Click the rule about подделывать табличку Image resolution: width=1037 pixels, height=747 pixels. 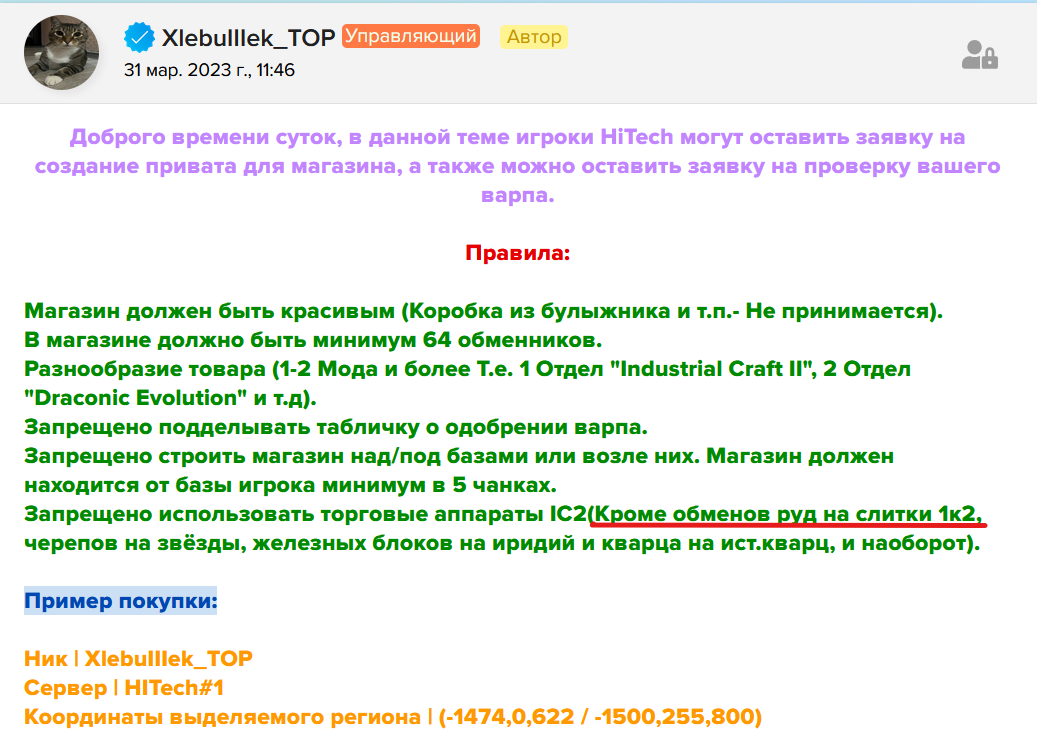(x=336, y=427)
